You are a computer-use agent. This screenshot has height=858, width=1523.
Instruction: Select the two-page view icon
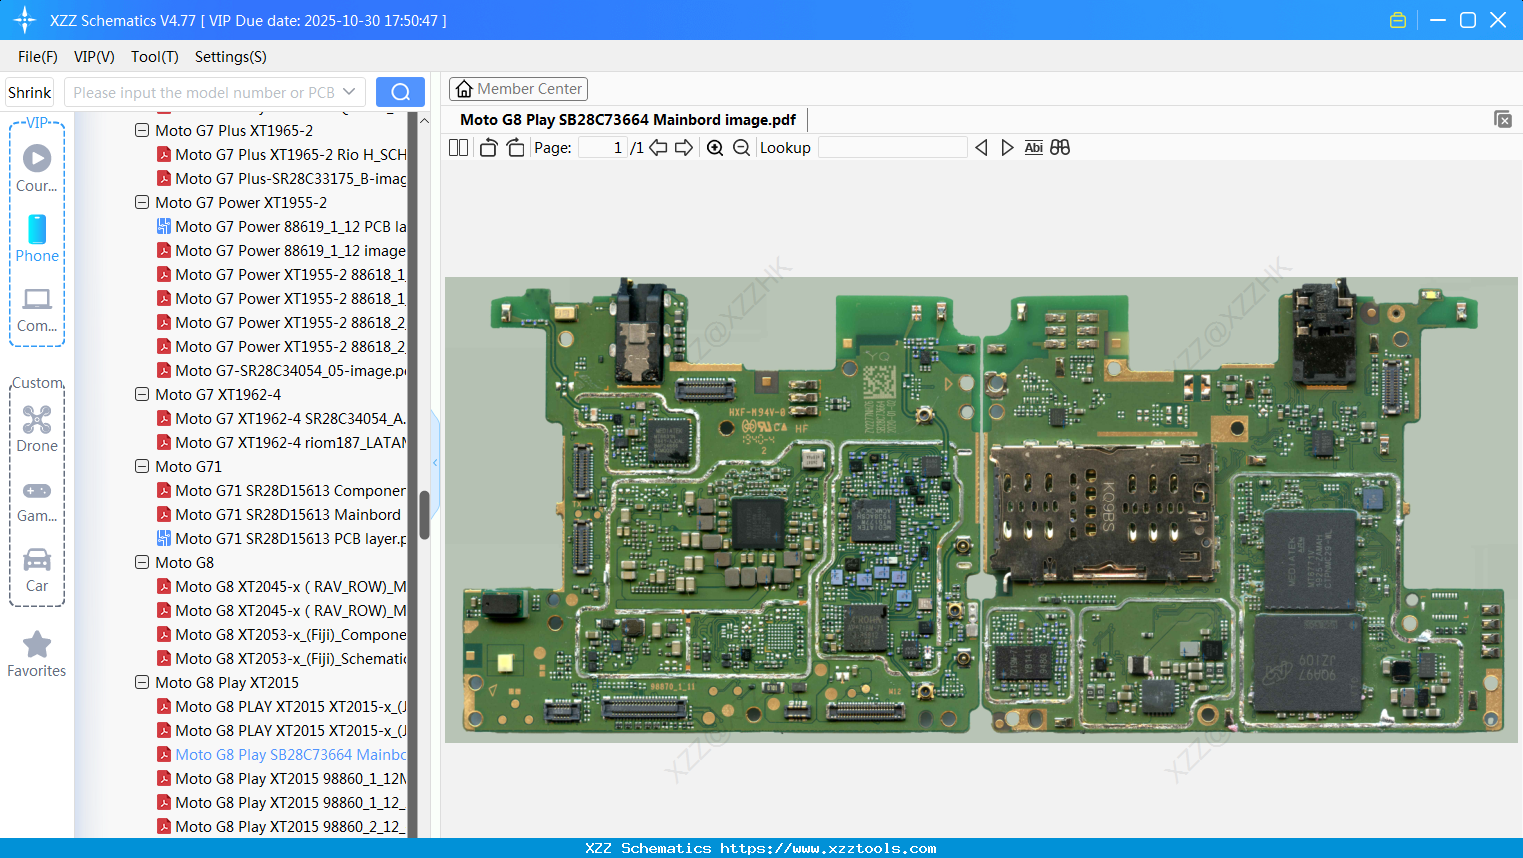click(458, 147)
